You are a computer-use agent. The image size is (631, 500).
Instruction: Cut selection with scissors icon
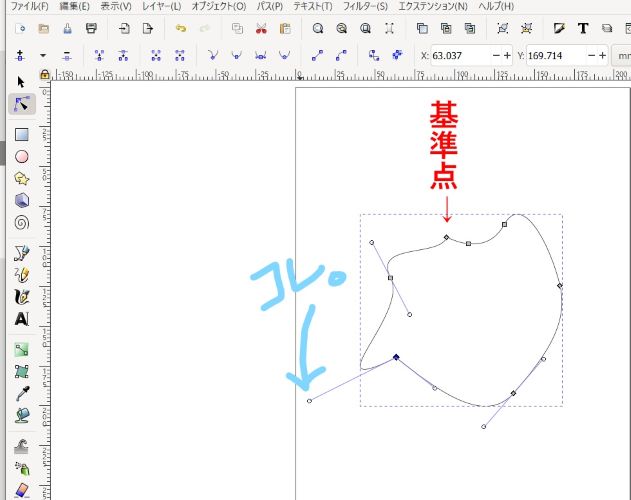pos(261,28)
